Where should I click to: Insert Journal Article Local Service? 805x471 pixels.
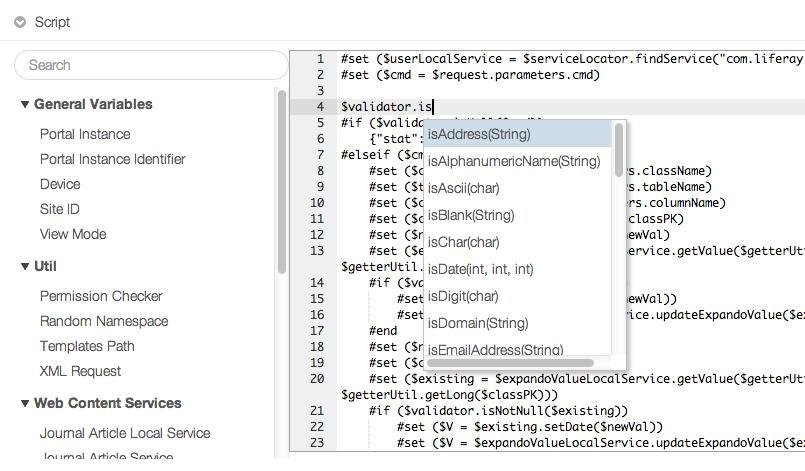tap(125, 433)
